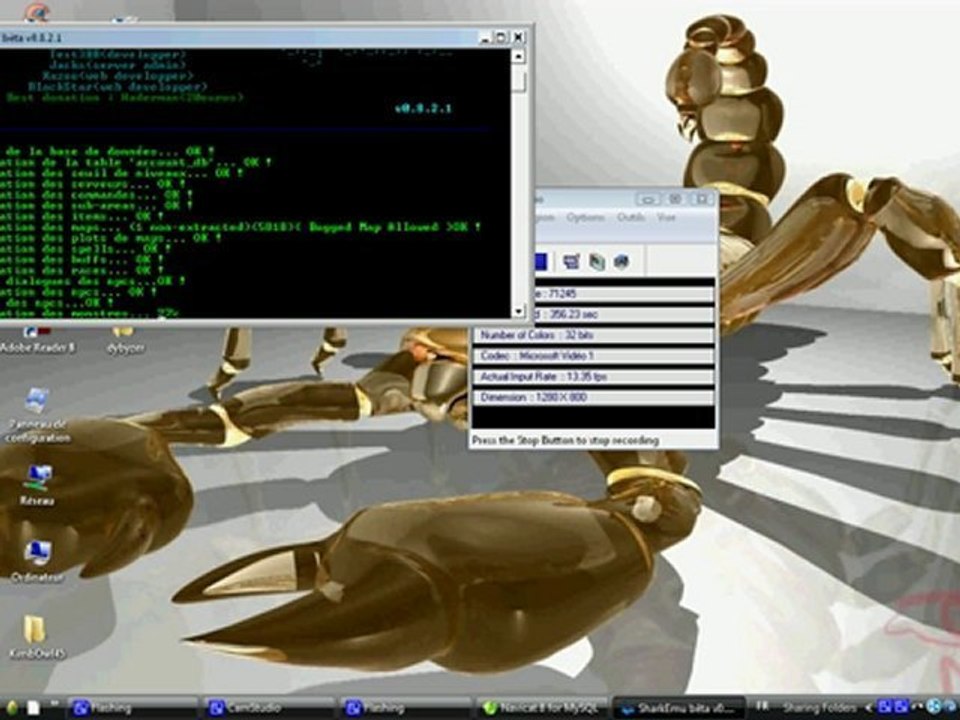Maximize the SharkEmu console window
Screen dimensions: 960x720
(501, 37)
